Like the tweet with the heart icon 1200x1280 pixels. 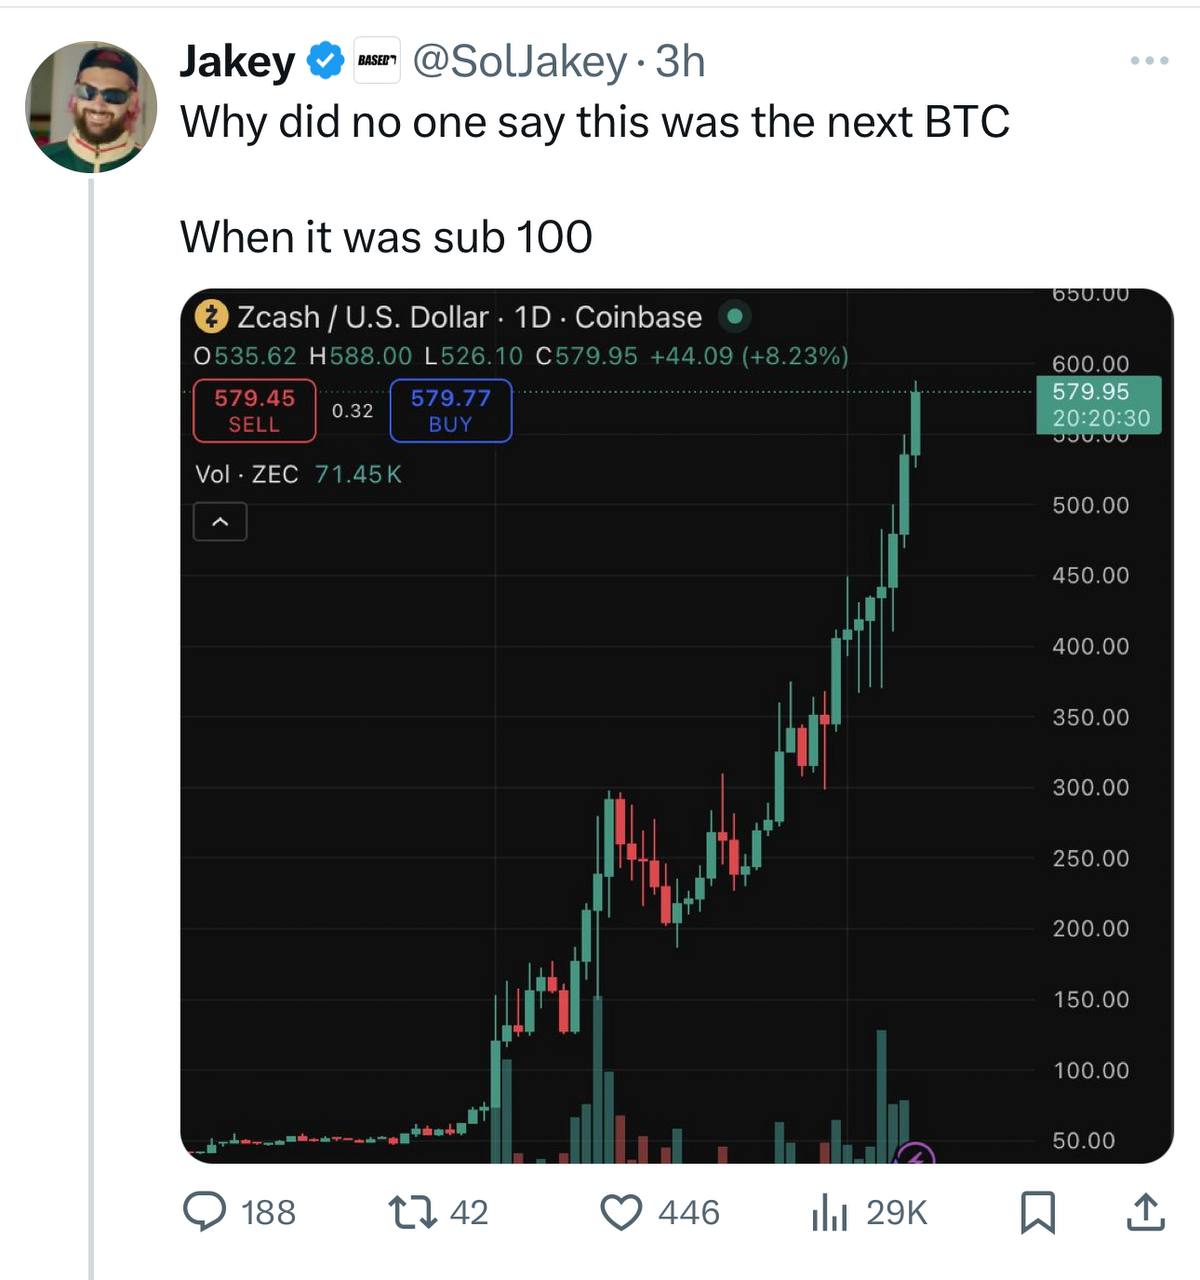pos(621,1212)
